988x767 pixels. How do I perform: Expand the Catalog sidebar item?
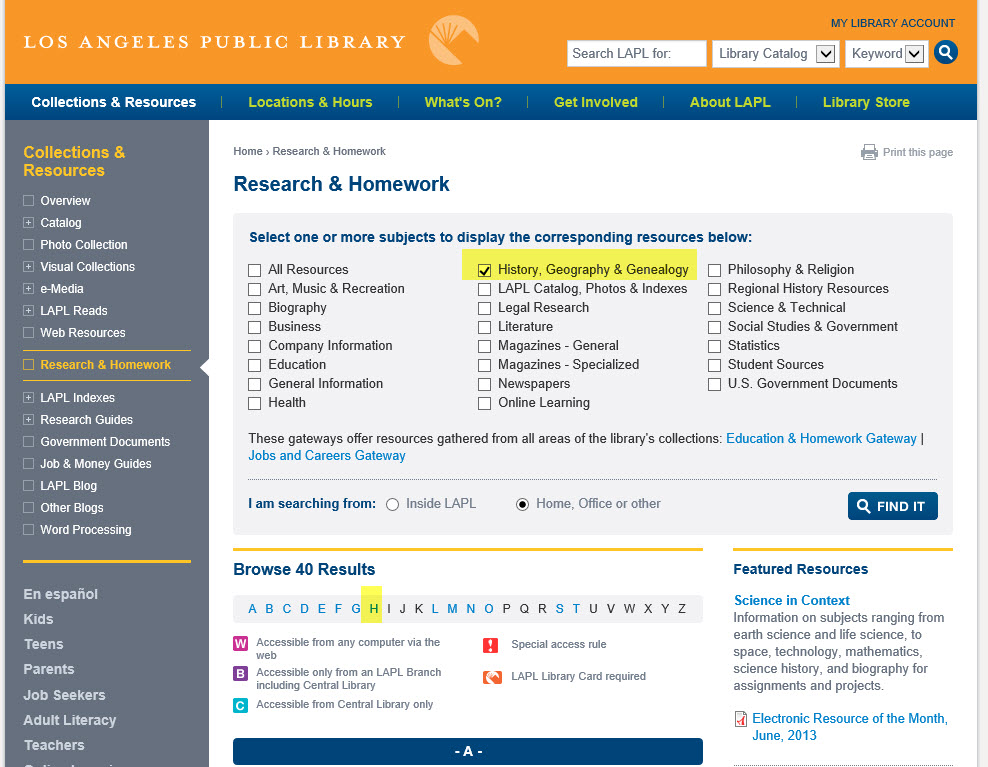tap(28, 222)
